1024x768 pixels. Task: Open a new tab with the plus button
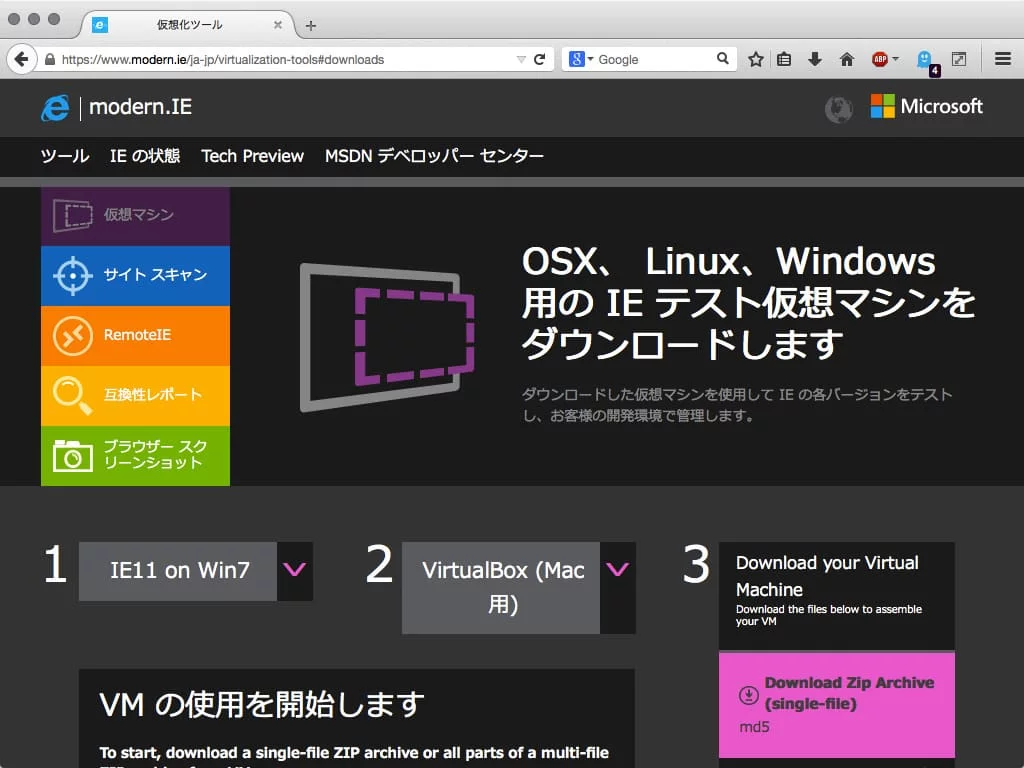[x=311, y=25]
